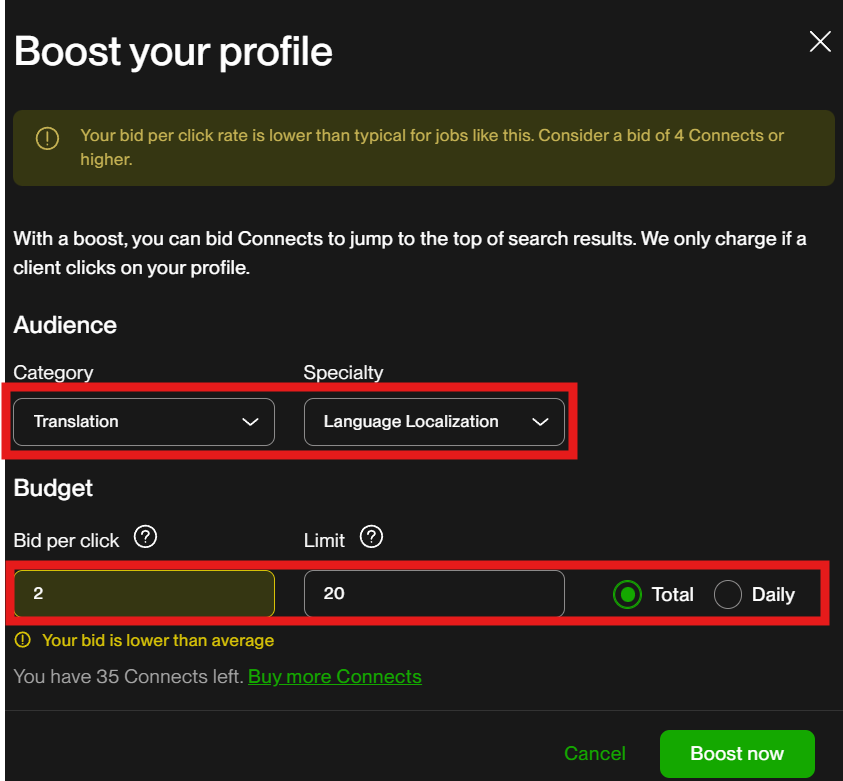Click the alert icon in the warning banner
The height and width of the screenshot is (781, 843).
(47, 139)
